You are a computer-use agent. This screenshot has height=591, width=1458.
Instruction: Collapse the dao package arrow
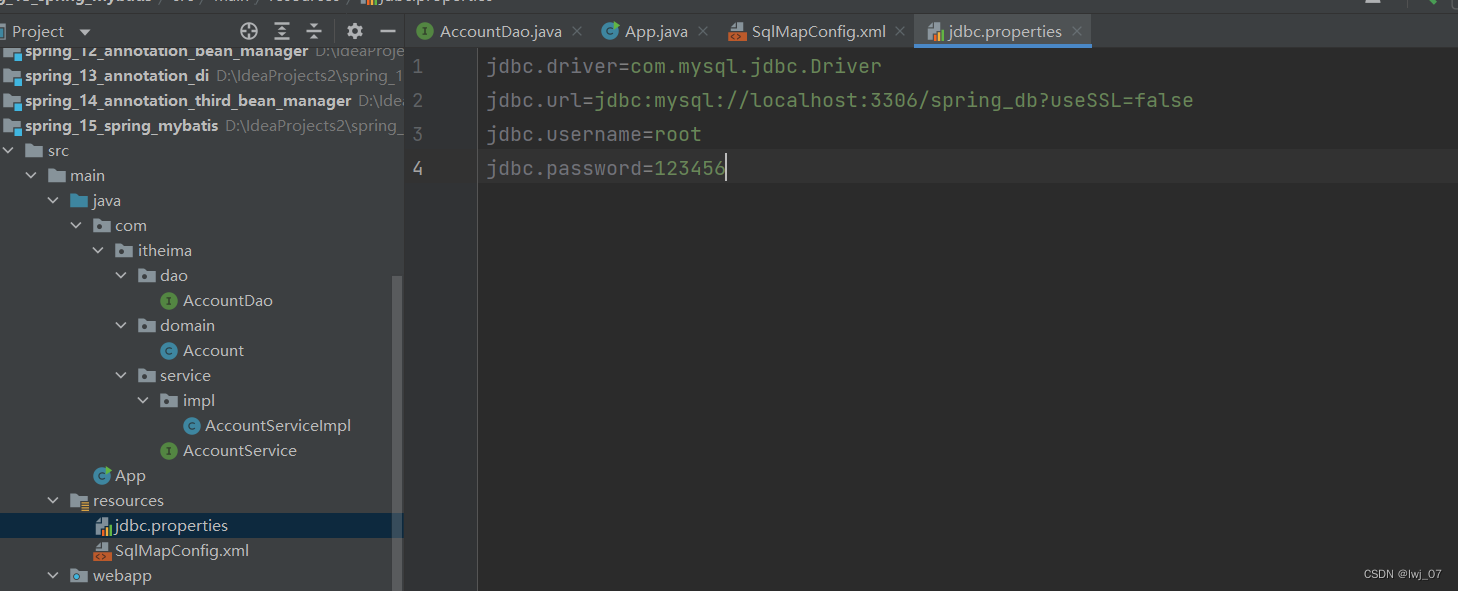[x=121, y=276]
